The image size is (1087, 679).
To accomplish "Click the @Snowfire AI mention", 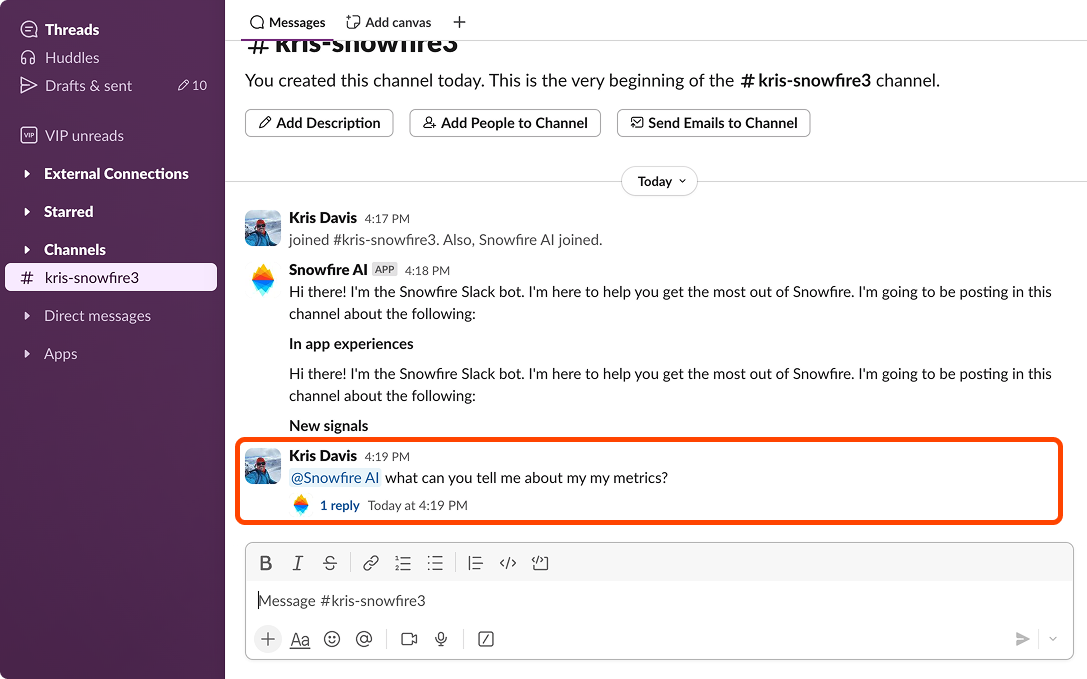I will [335, 478].
